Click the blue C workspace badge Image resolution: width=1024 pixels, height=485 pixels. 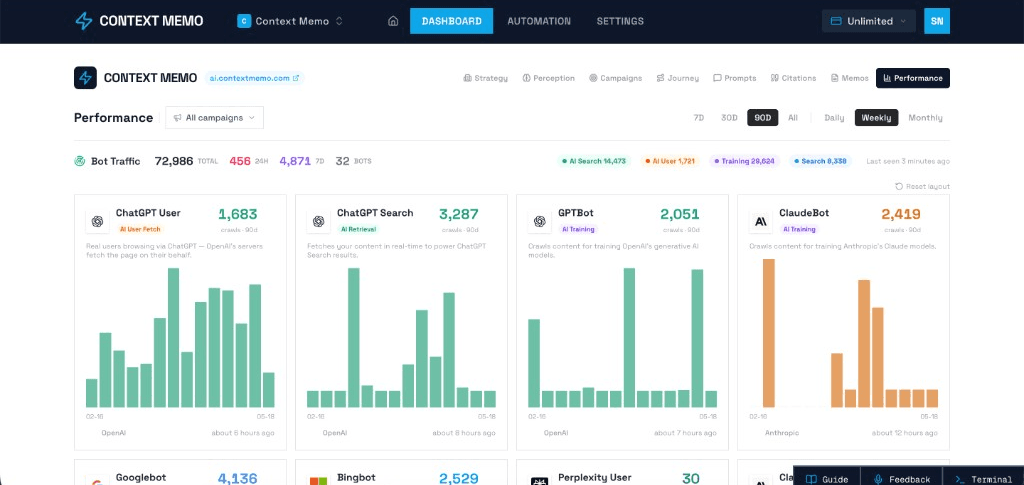tap(244, 21)
